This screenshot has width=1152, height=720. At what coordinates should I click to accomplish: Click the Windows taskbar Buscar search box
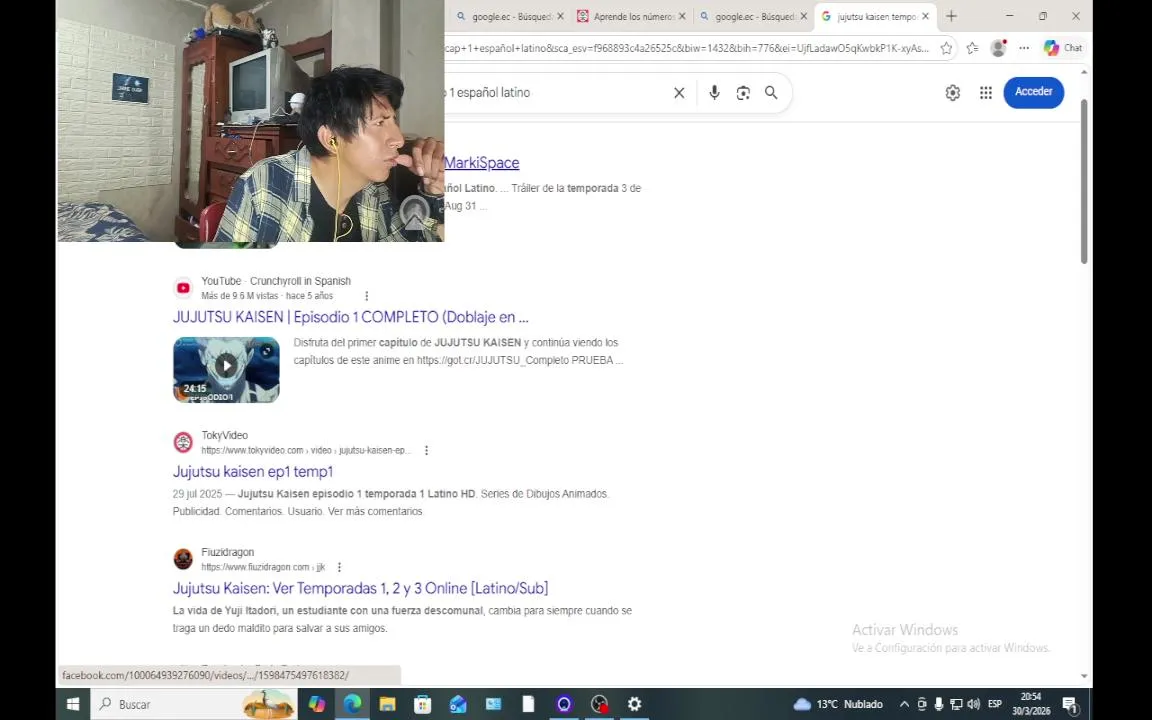(x=194, y=704)
